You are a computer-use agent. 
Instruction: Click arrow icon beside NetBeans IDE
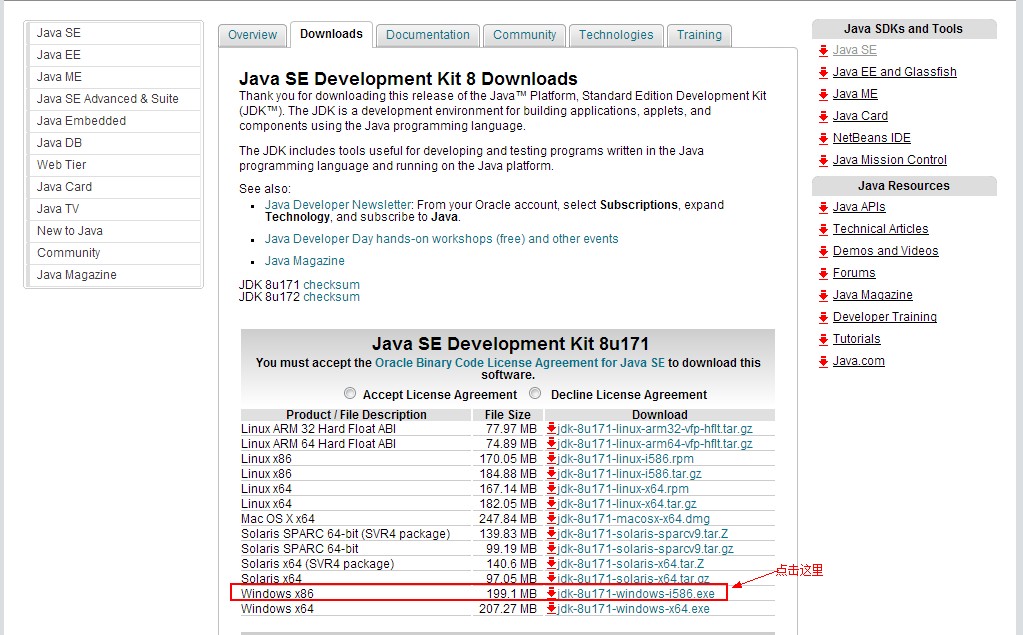coord(823,138)
